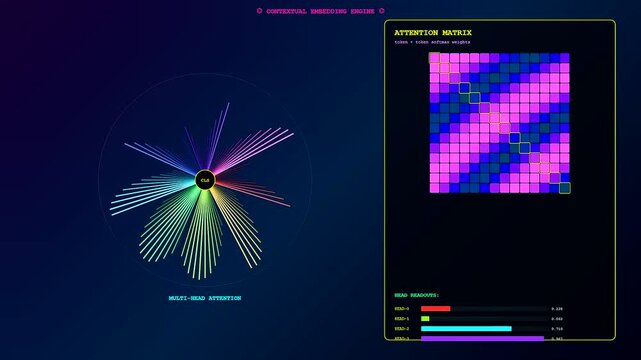Click the token softmax weights subtitle
The height and width of the screenshot is (360, 641).
(432, 42)
